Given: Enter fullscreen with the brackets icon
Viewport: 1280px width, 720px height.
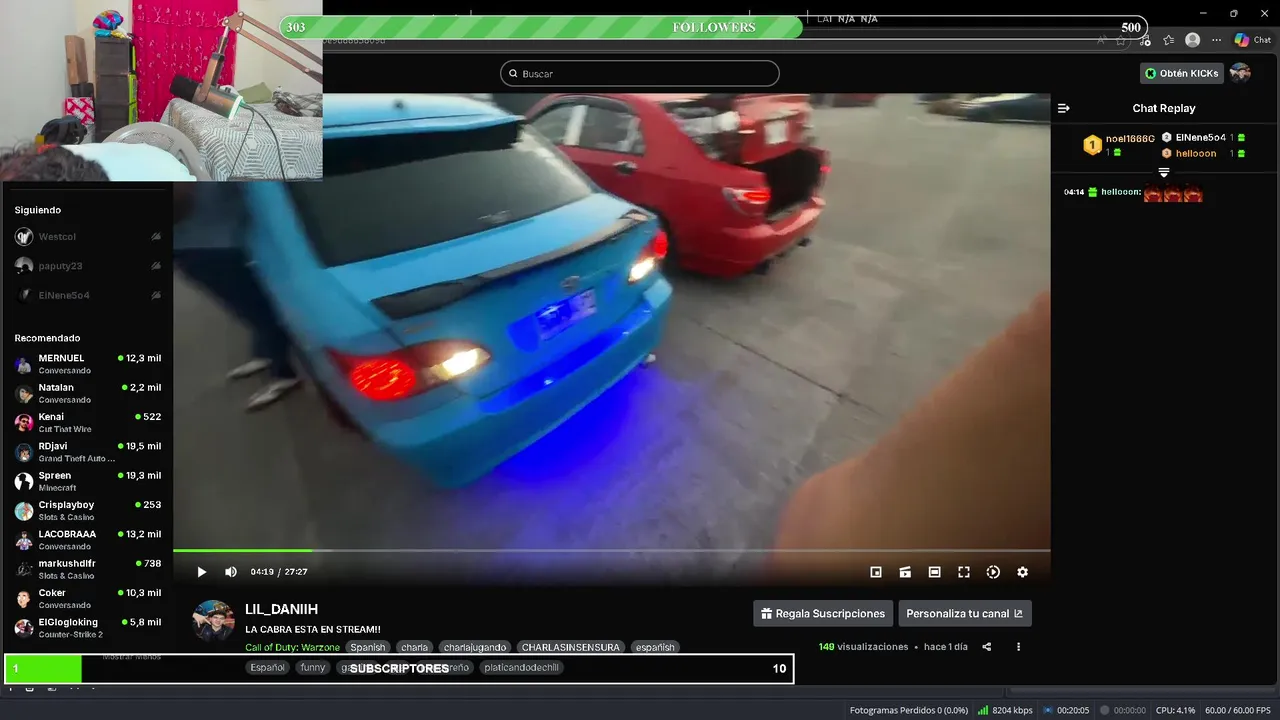Looking at the screenshot, I should pyautogui.click(x=964, y=572).
